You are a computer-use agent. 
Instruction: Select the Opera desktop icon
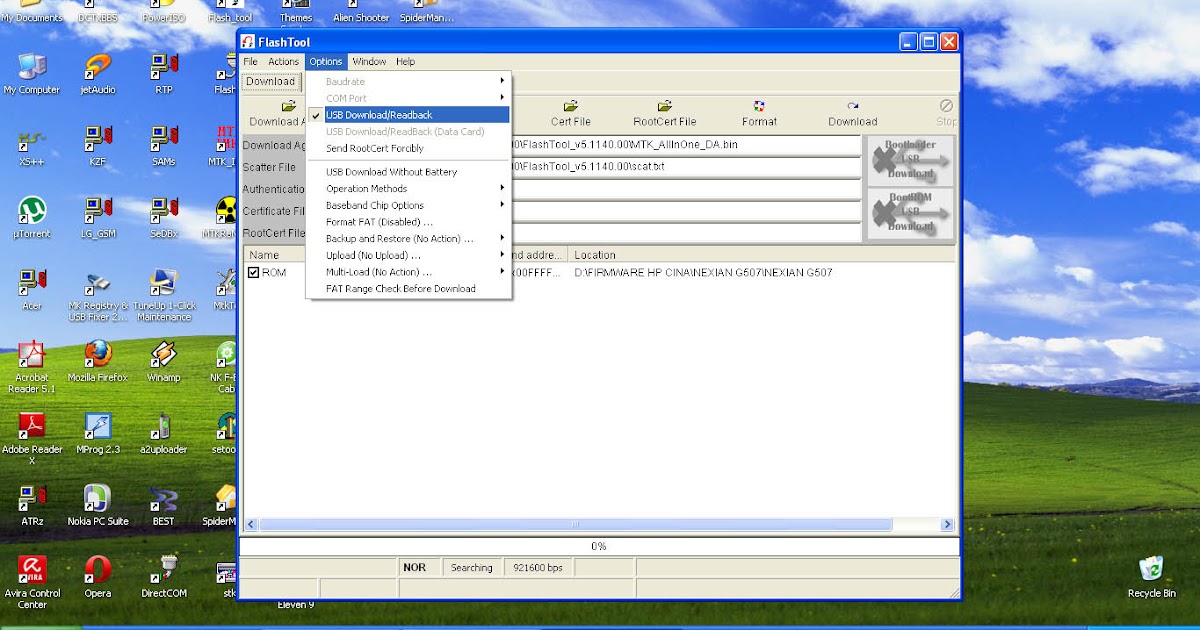(98, 570)
